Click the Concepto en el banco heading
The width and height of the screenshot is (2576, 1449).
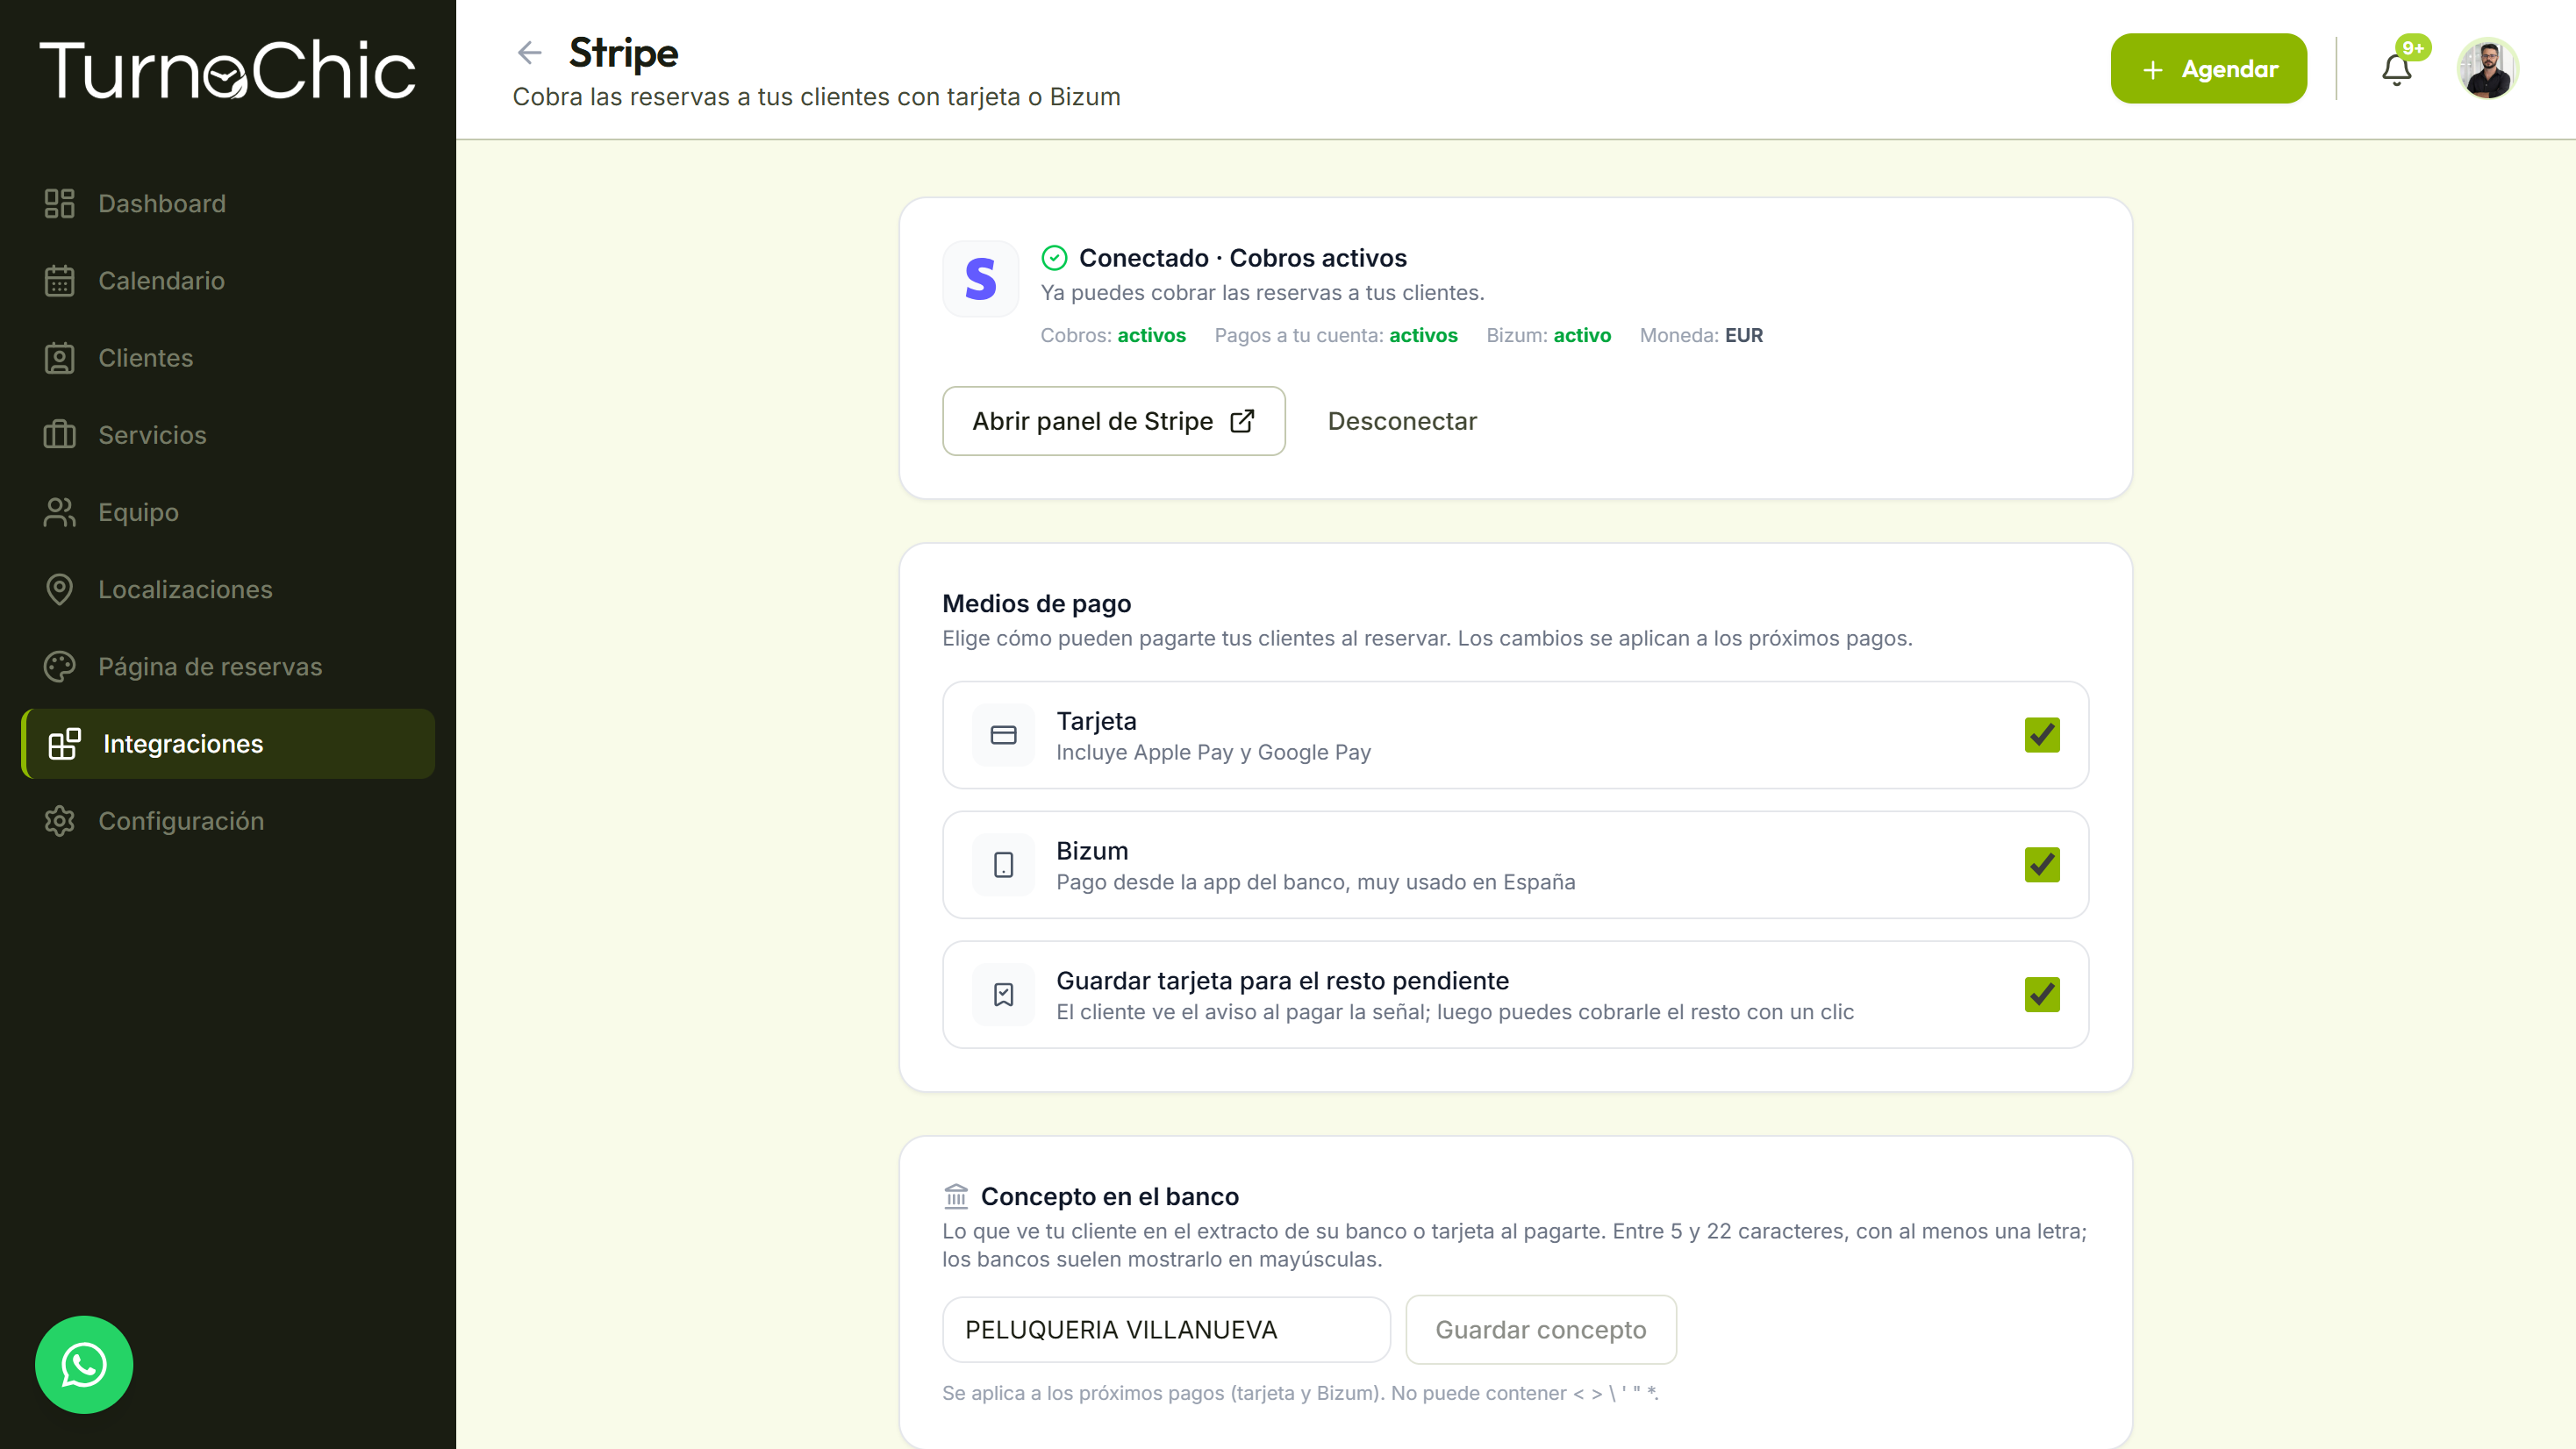[x=1109, y=1196]
